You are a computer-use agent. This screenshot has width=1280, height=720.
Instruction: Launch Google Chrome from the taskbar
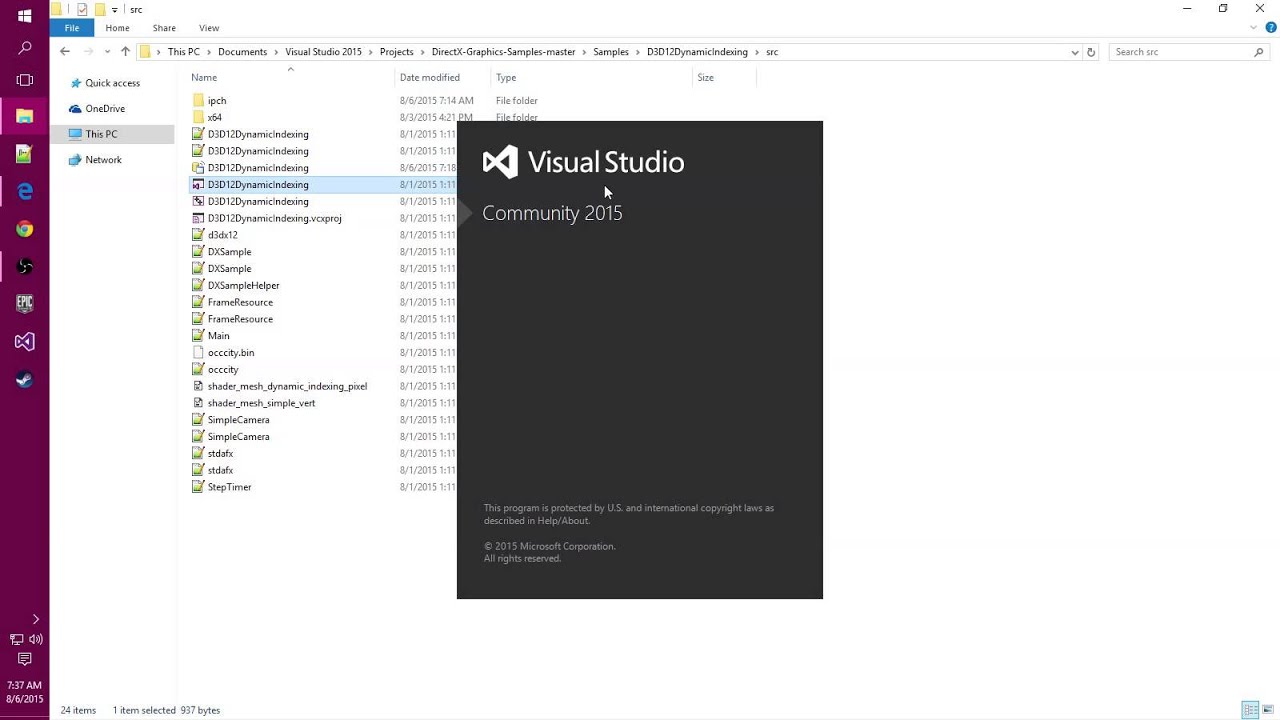pyautogui.click(x=25, y=229)
